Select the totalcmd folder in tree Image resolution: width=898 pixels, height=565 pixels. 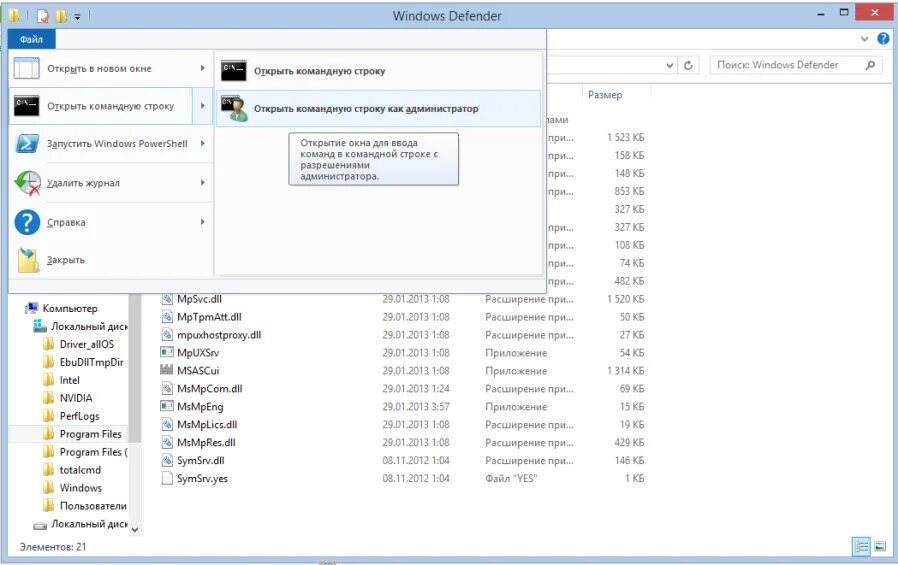(80, 470)
